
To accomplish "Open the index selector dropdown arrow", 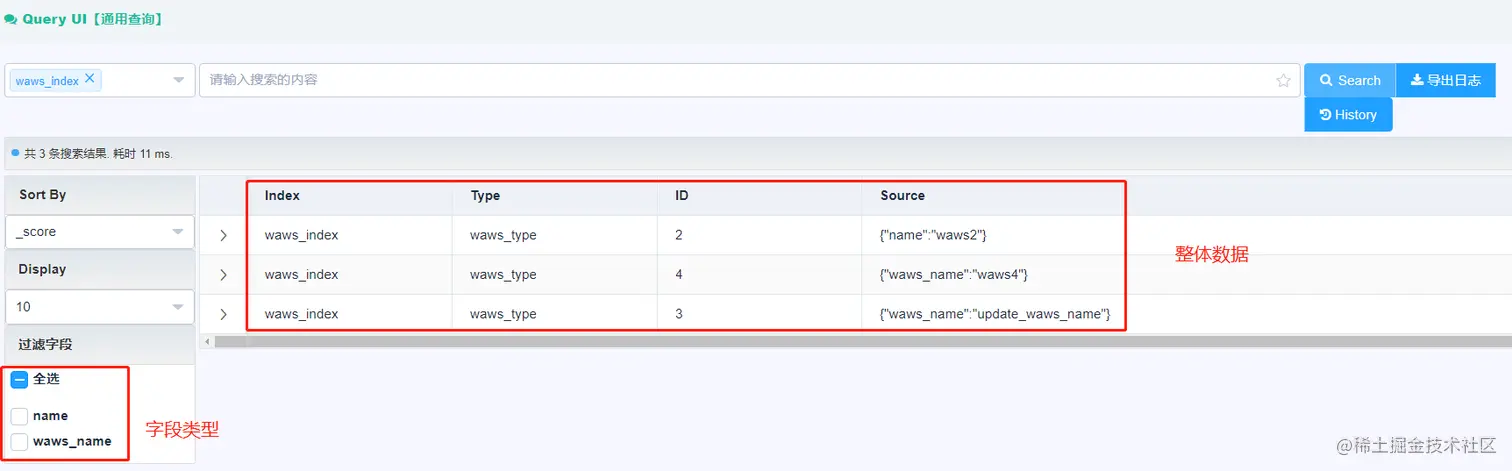I will coord(179,80).
